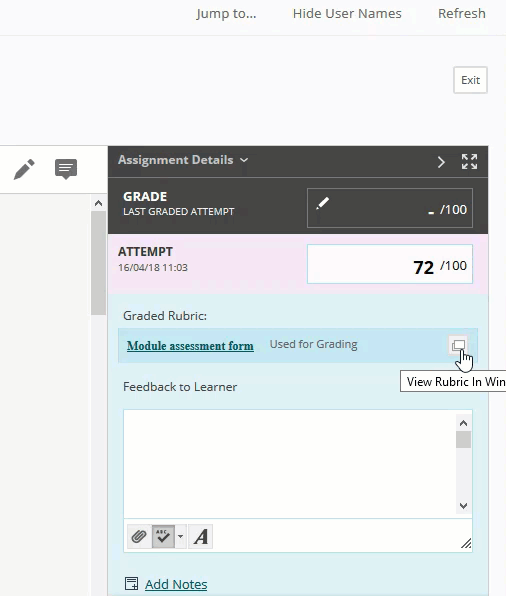The height and width of the screenshot is (596, 506).
Task: Click the Add Notes notepad icon
Action: tap(132, 583)
